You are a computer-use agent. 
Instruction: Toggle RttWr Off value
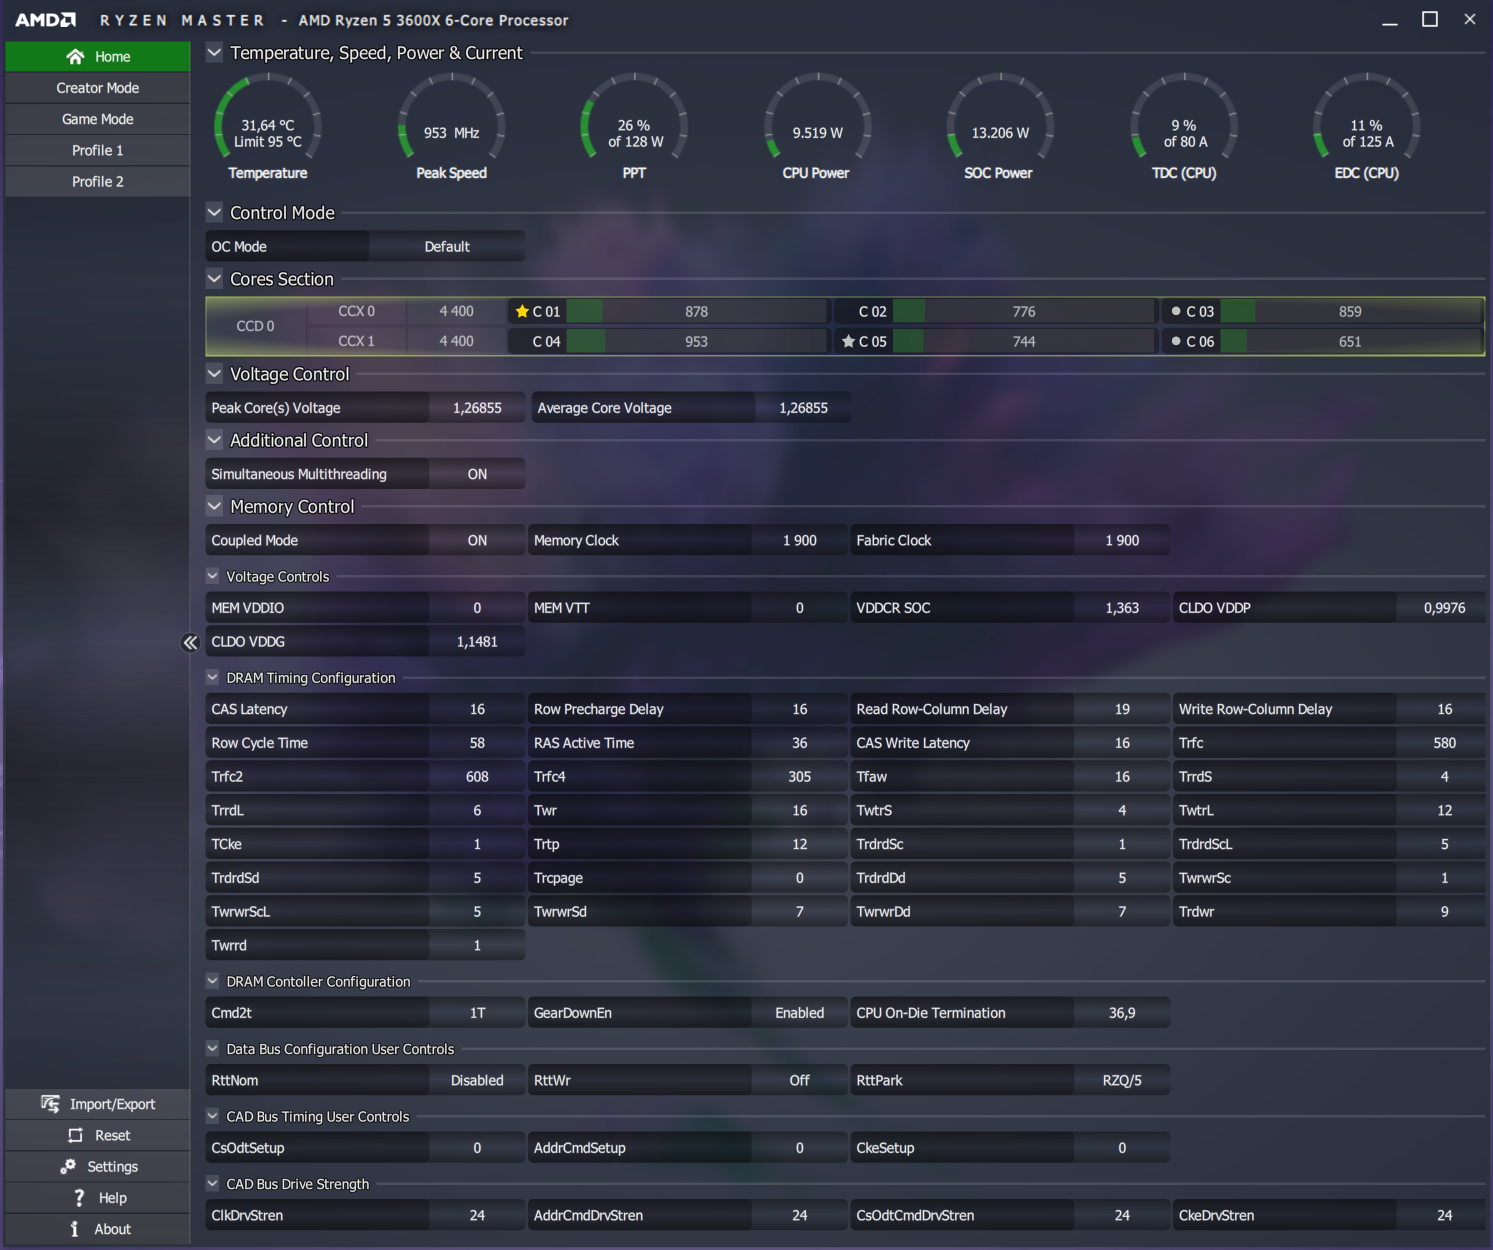(x=799, y=1080)
